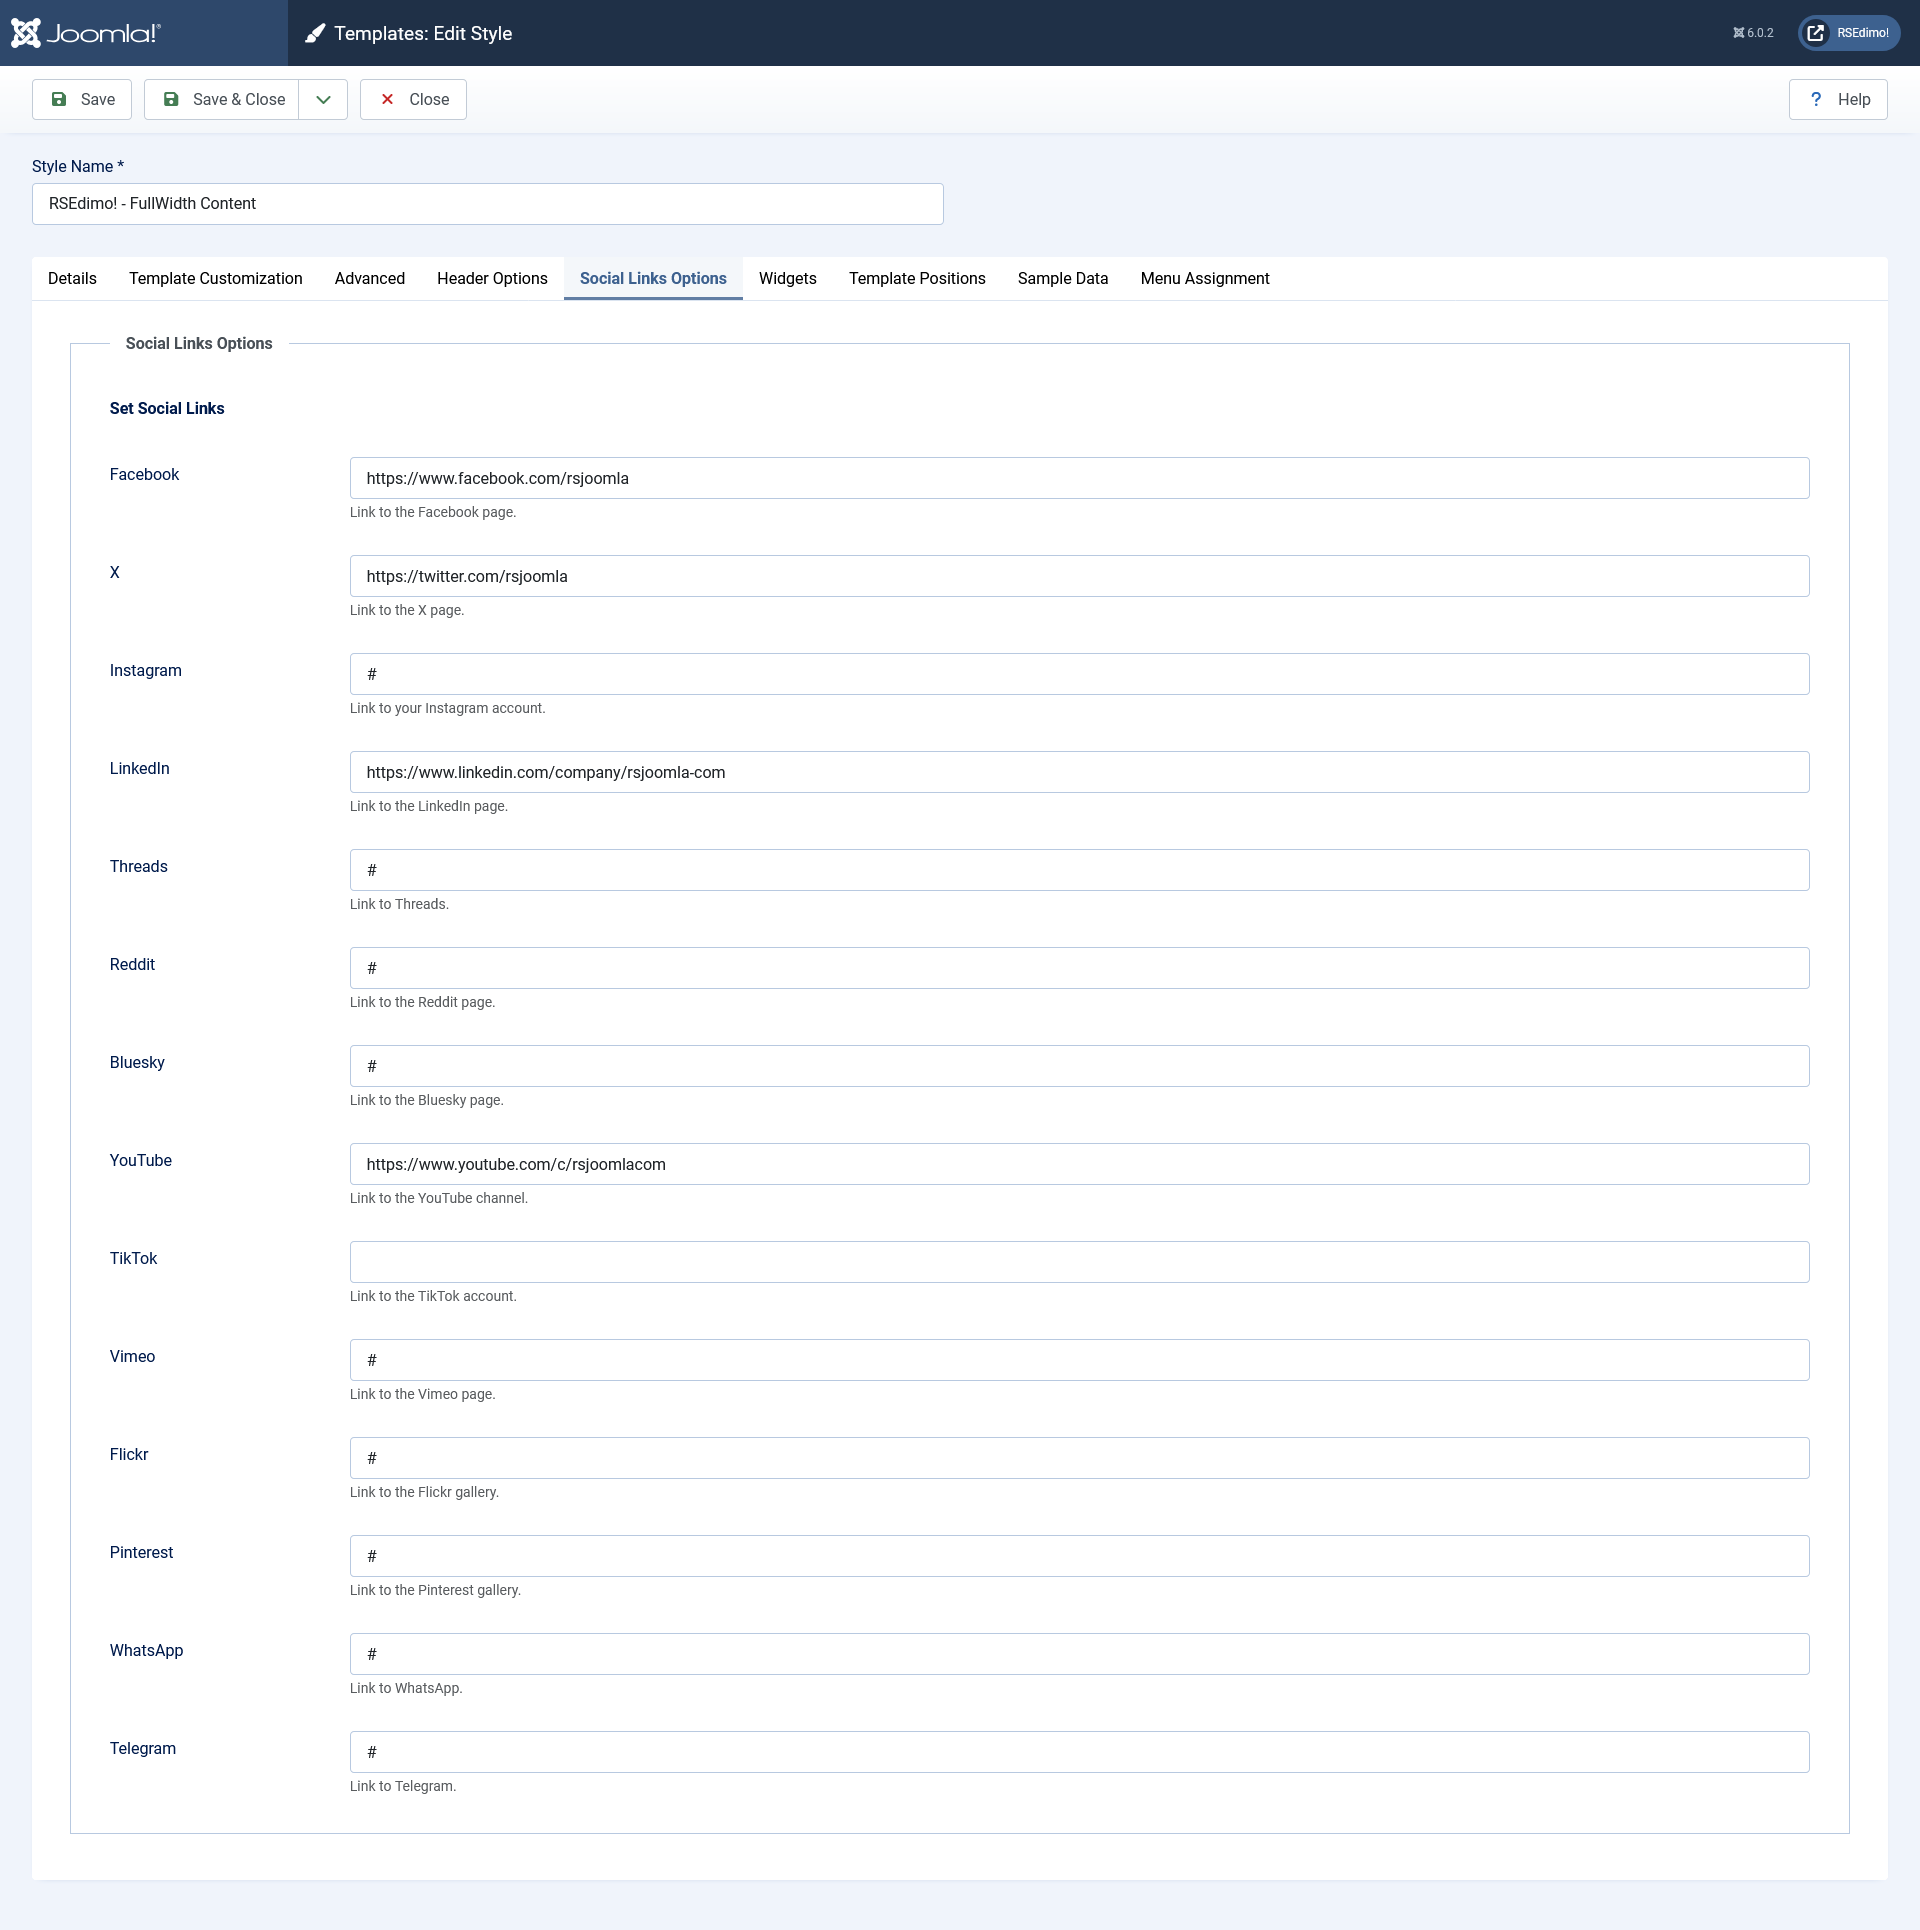Click the paintbrush Templates title icon
This screenshot has width=1920, height=1930.
315,33
